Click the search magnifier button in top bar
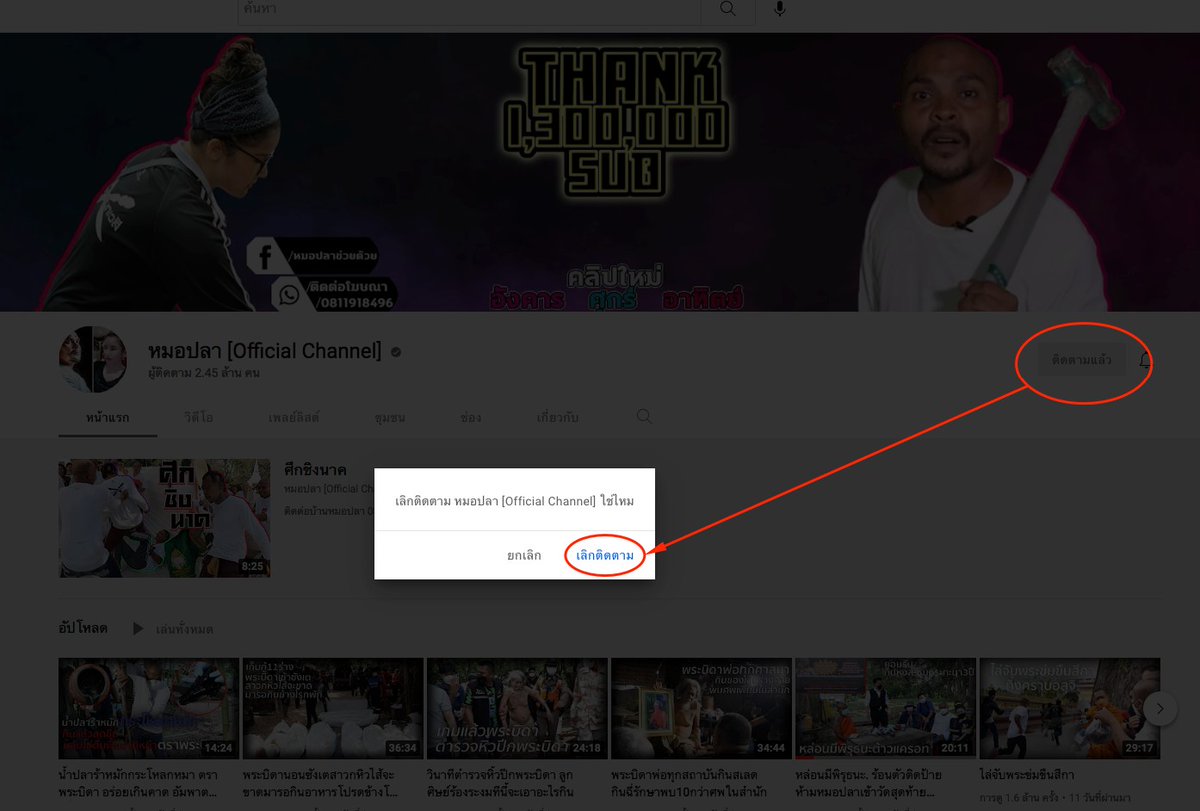Screen dimensions: 1200x811 (728, 9)
